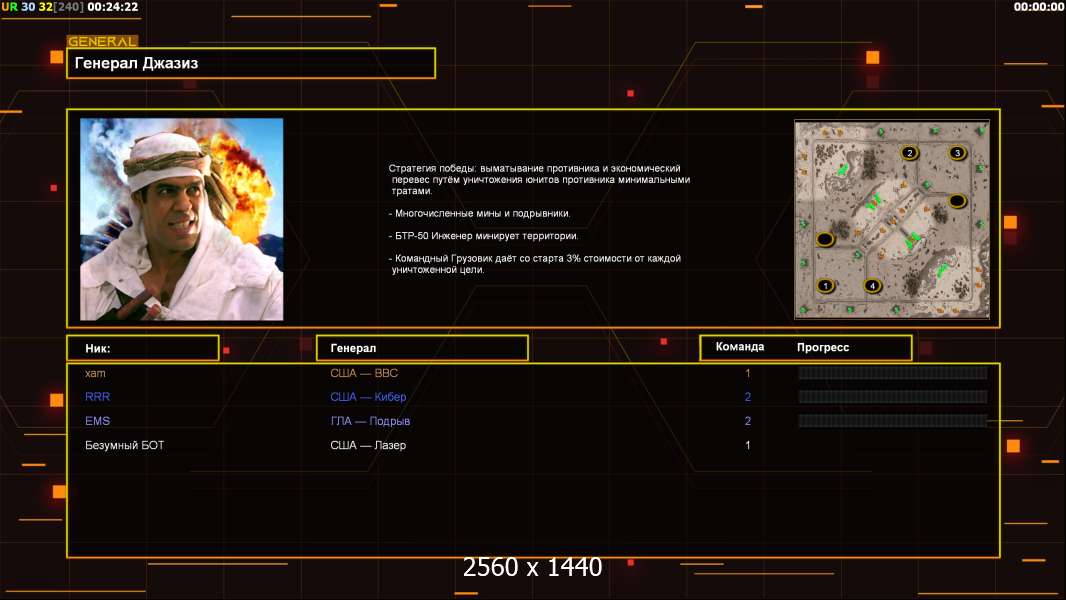Select the empty start slot above marker 1

click(824, 239)
